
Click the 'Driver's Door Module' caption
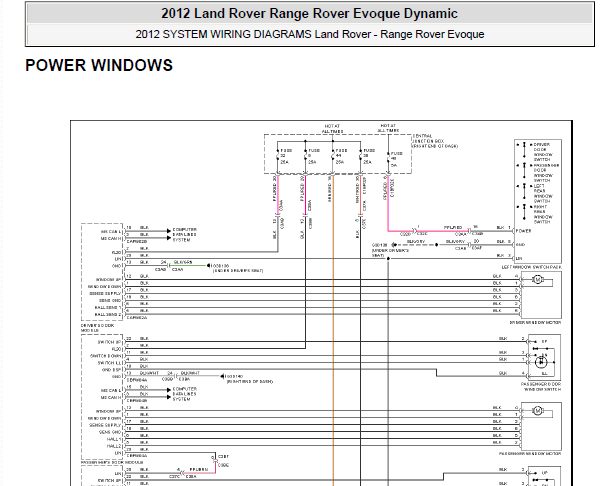(97, 328)
